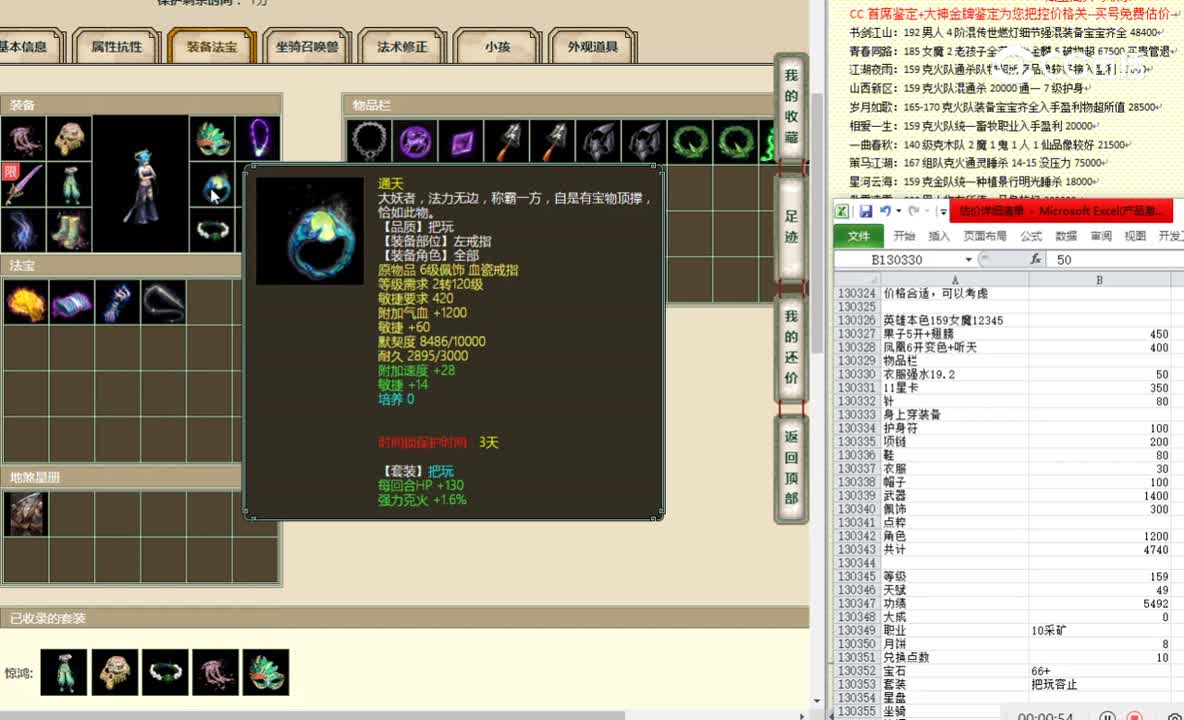Select the first grey gauntlet in inventory
Image resolution: width=1184 pixels, height=720 pixels.
tap(600, 141)
